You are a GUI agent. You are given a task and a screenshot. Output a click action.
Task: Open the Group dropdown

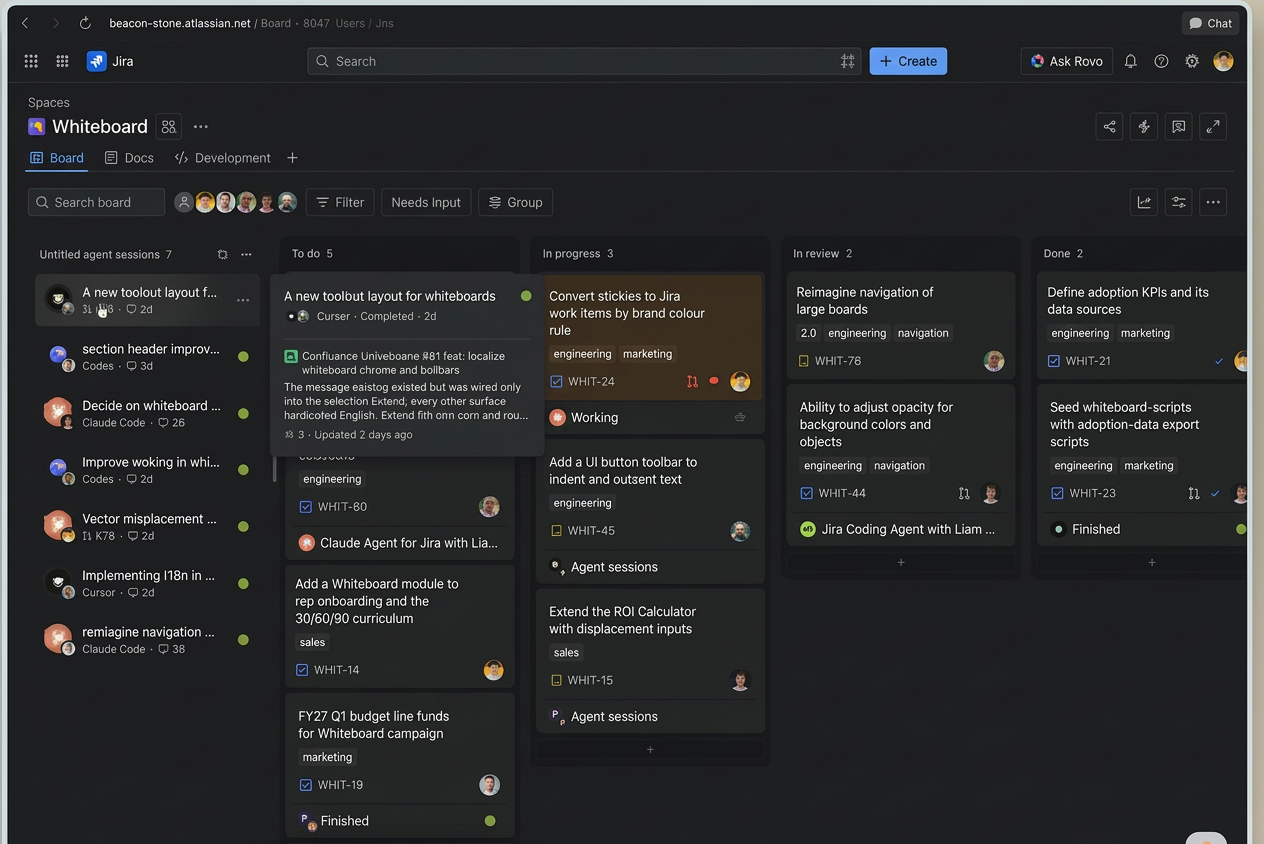[515, 202]
